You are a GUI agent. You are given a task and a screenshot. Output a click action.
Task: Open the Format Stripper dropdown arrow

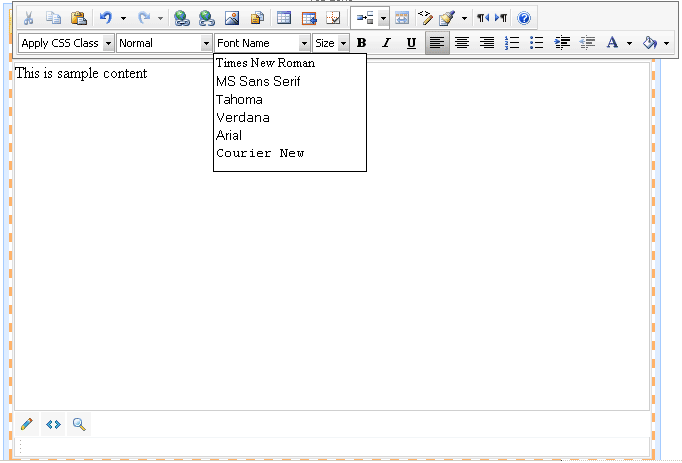465,18
